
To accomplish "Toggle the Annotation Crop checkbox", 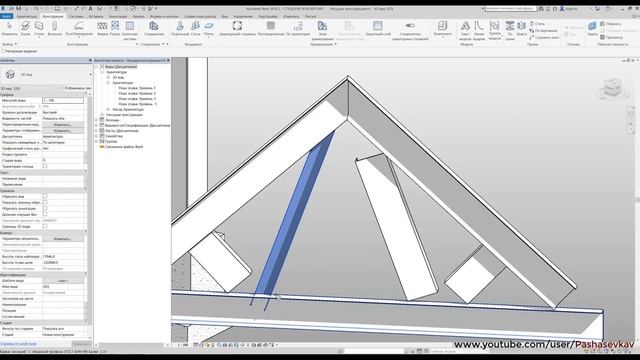I will pos(45,208).
